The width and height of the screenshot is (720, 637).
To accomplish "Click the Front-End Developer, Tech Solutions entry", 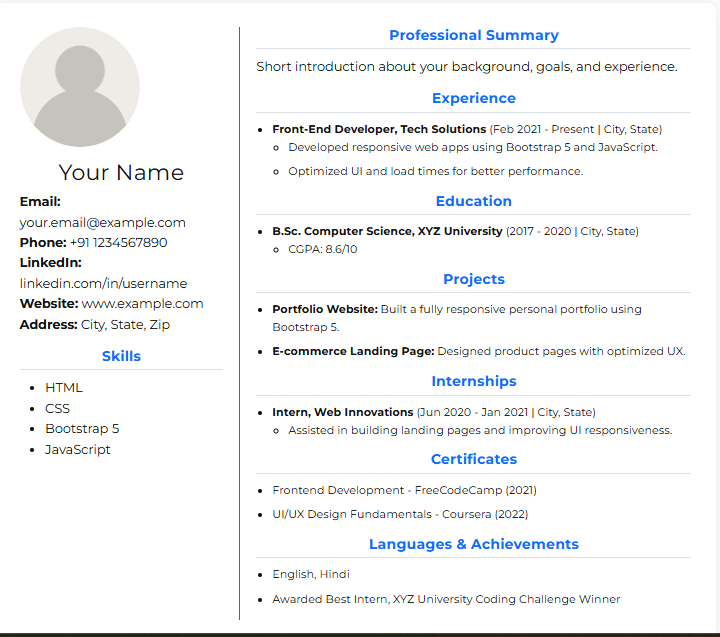I will [x=379, y=130].
